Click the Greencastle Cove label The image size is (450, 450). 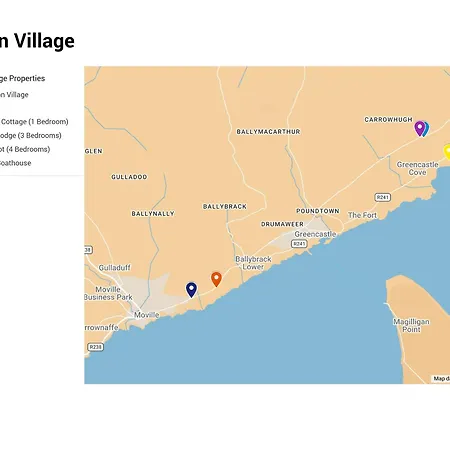tap(417, 168)
